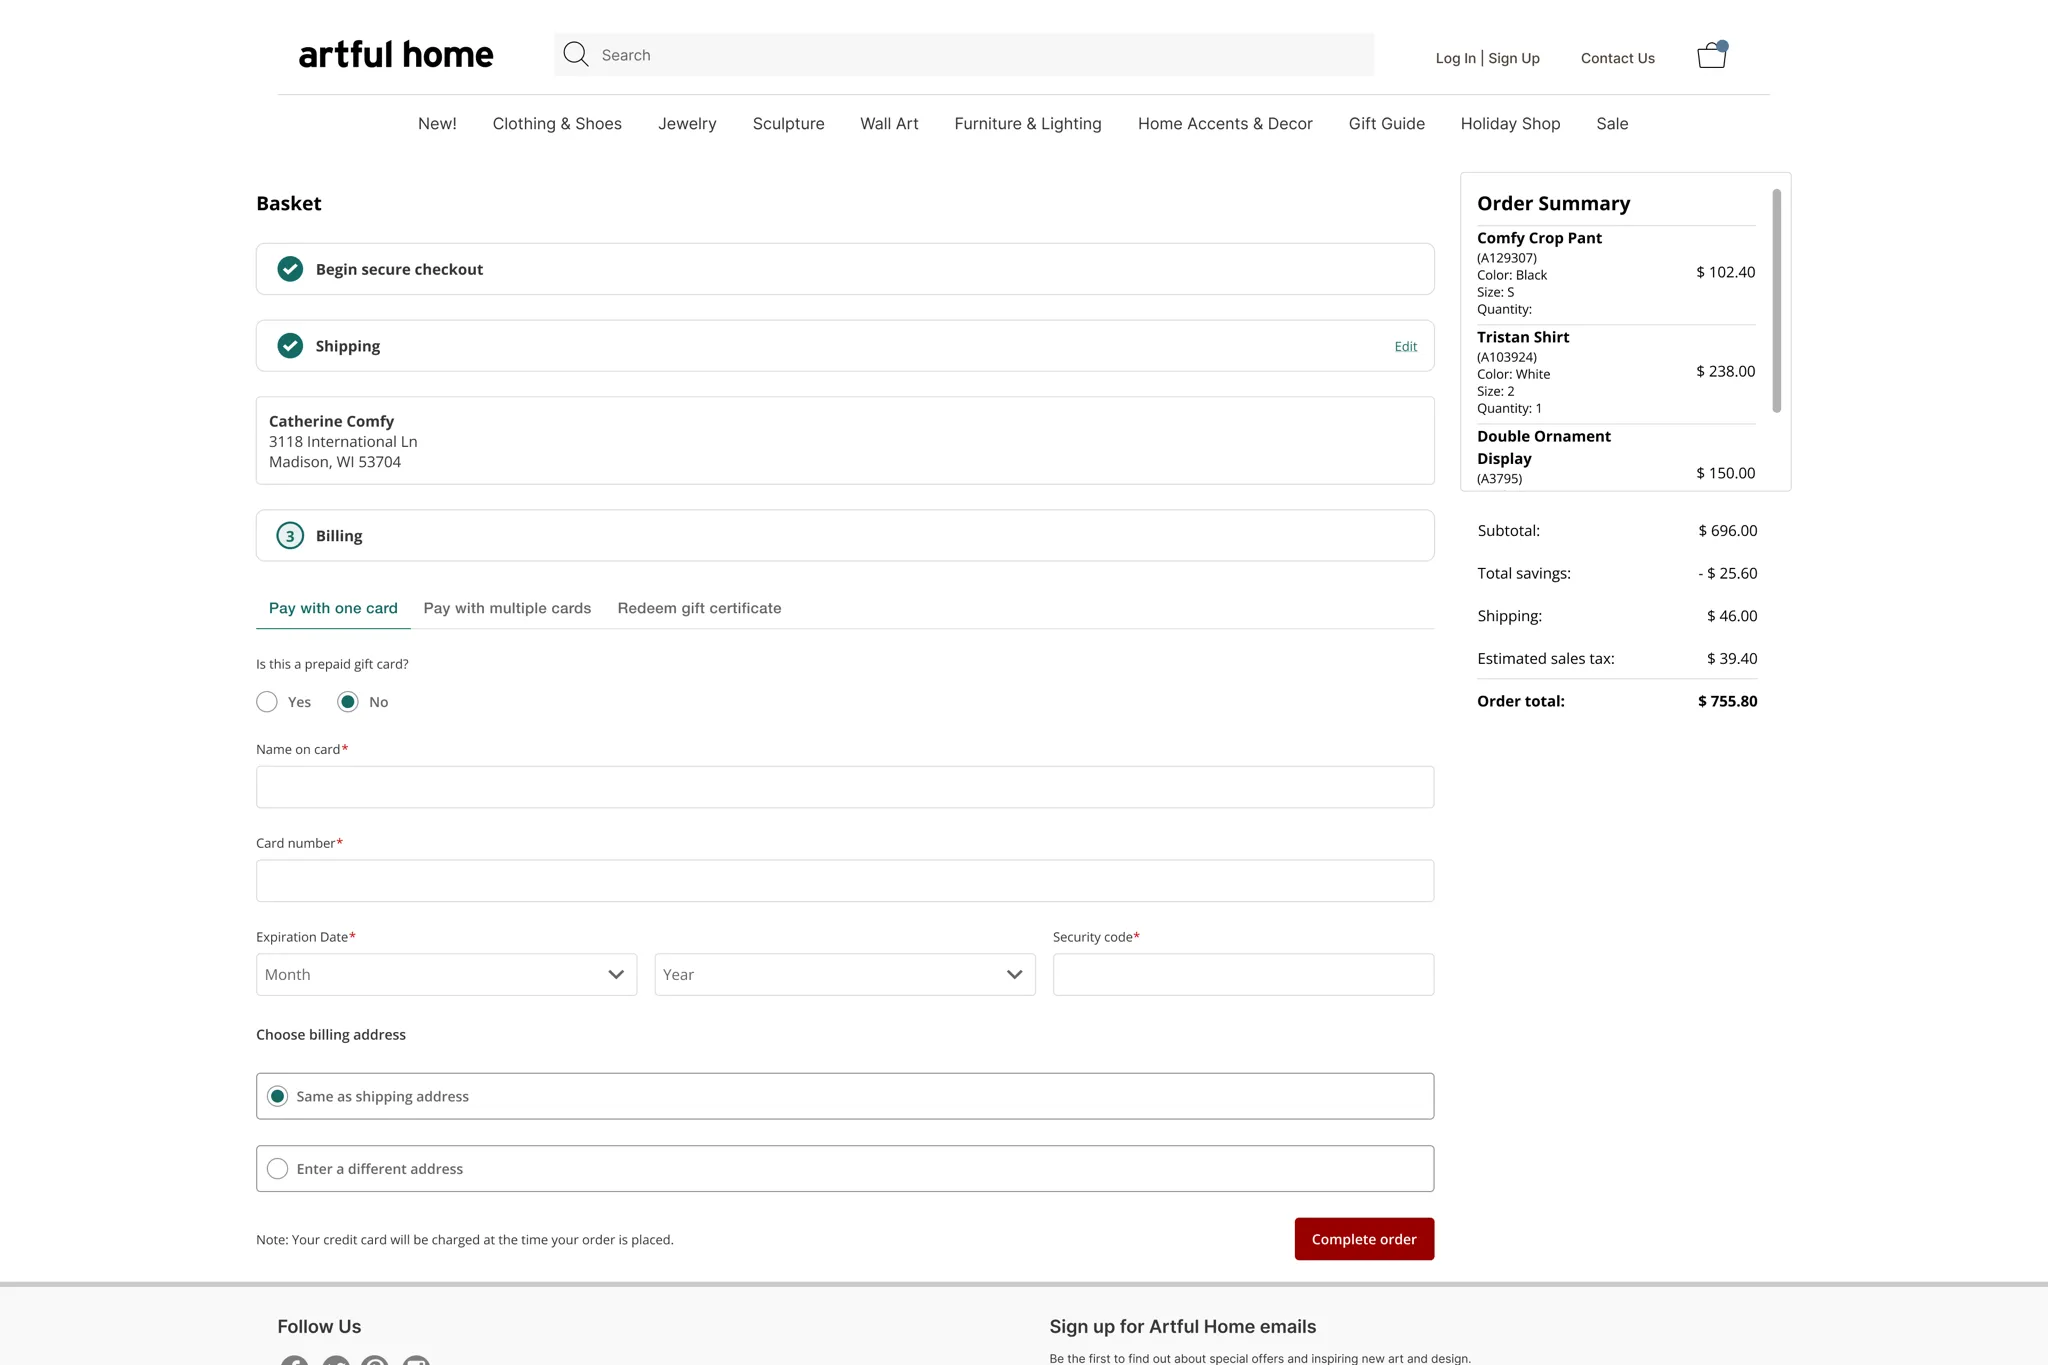Choose Same as shipping address option

(278, 1096)
